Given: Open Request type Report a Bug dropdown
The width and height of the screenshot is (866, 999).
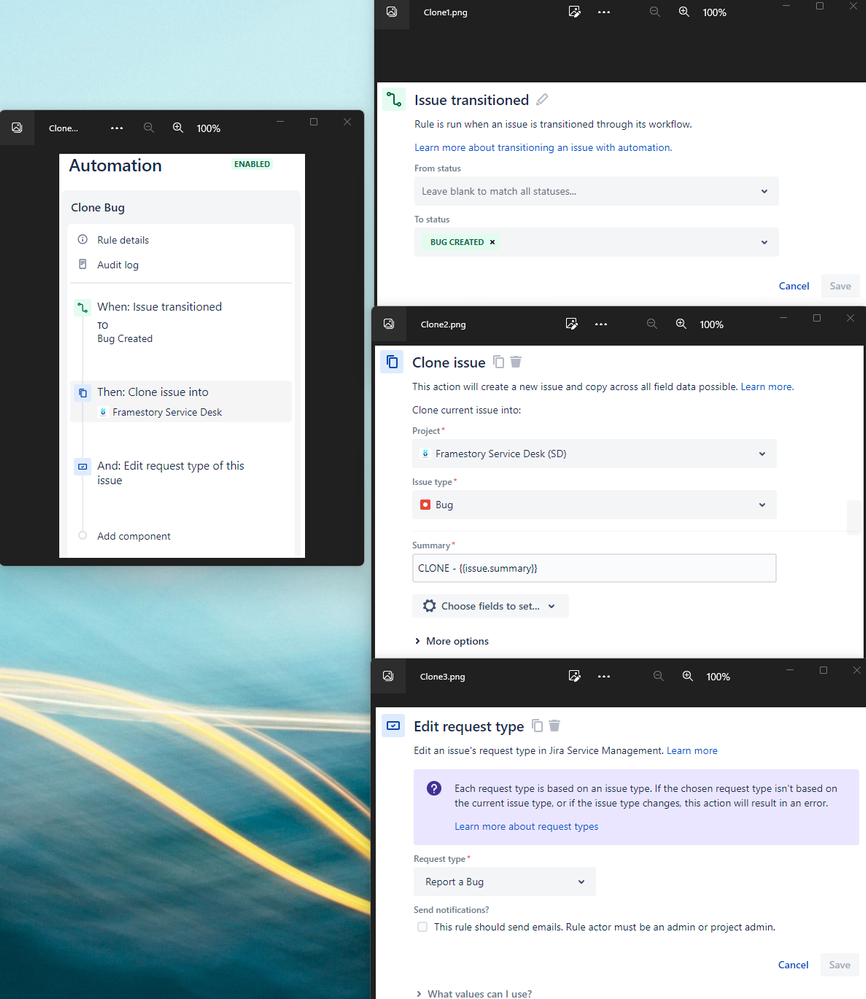Looking at the screenshot, I should tap(504, 882).
